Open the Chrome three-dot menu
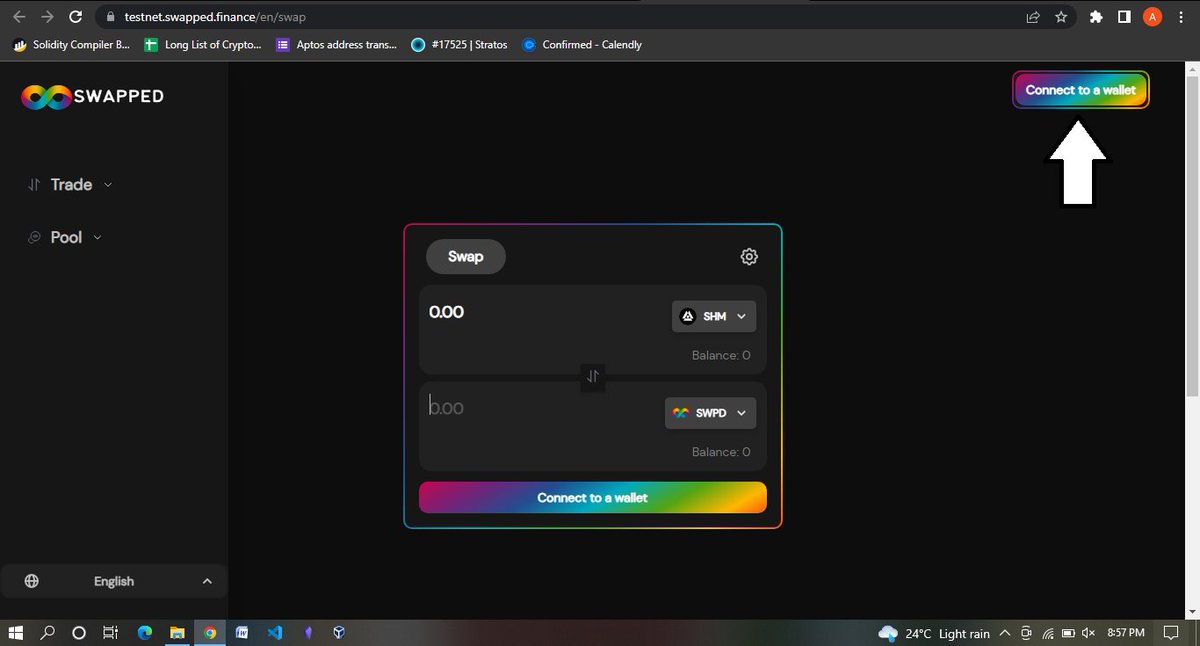 coord(1179,17)
